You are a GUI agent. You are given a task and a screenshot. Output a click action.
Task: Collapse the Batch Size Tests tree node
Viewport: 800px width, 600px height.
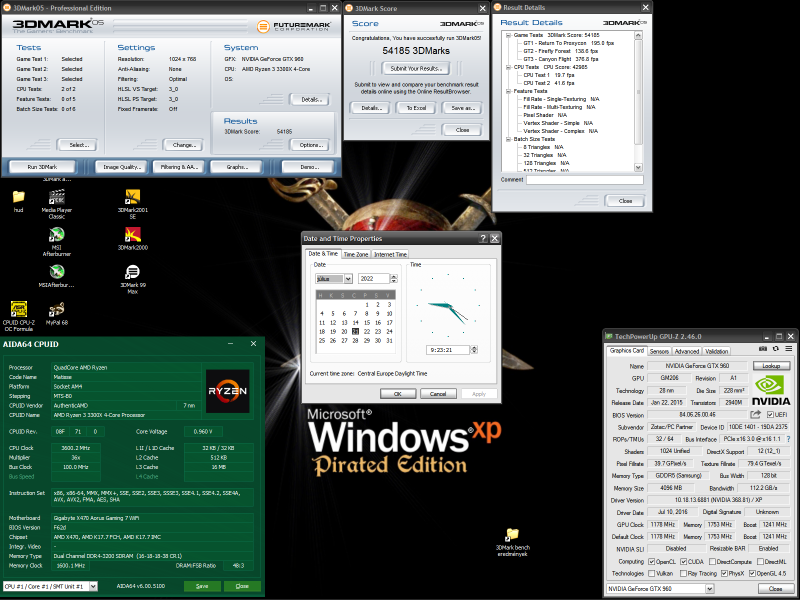[508, 139]
